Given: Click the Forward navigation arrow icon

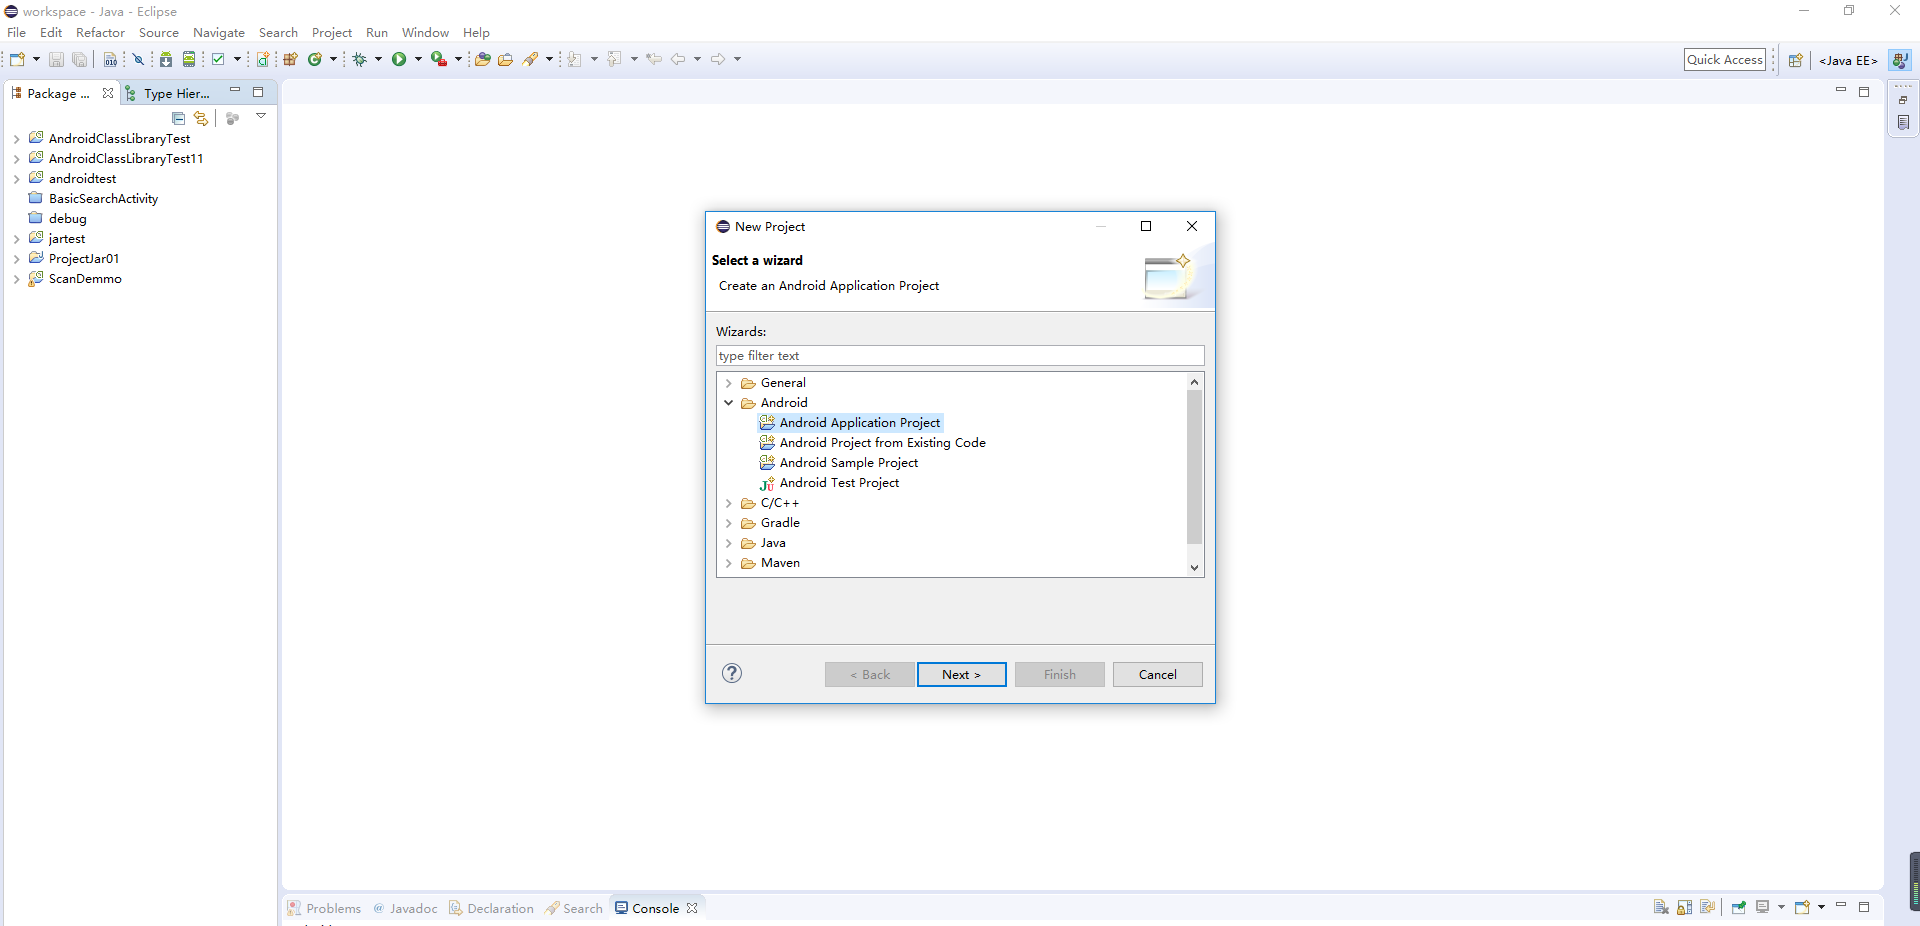Looking at the screenshot, I should pyautogui.click(x=718, y=60).
